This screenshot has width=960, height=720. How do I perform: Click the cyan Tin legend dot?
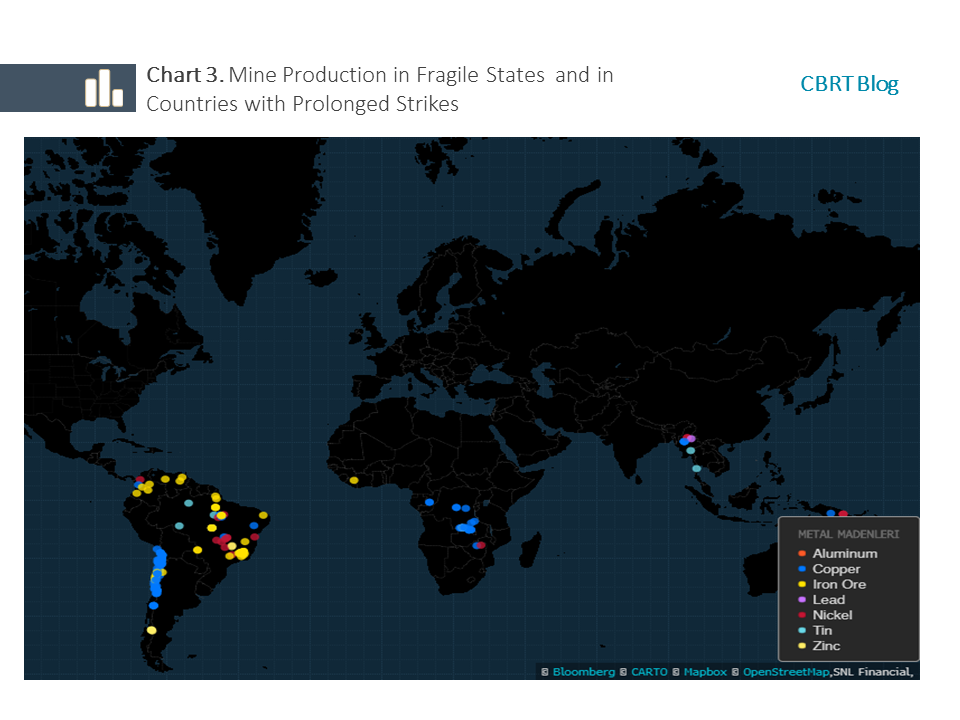coord(800,630)
